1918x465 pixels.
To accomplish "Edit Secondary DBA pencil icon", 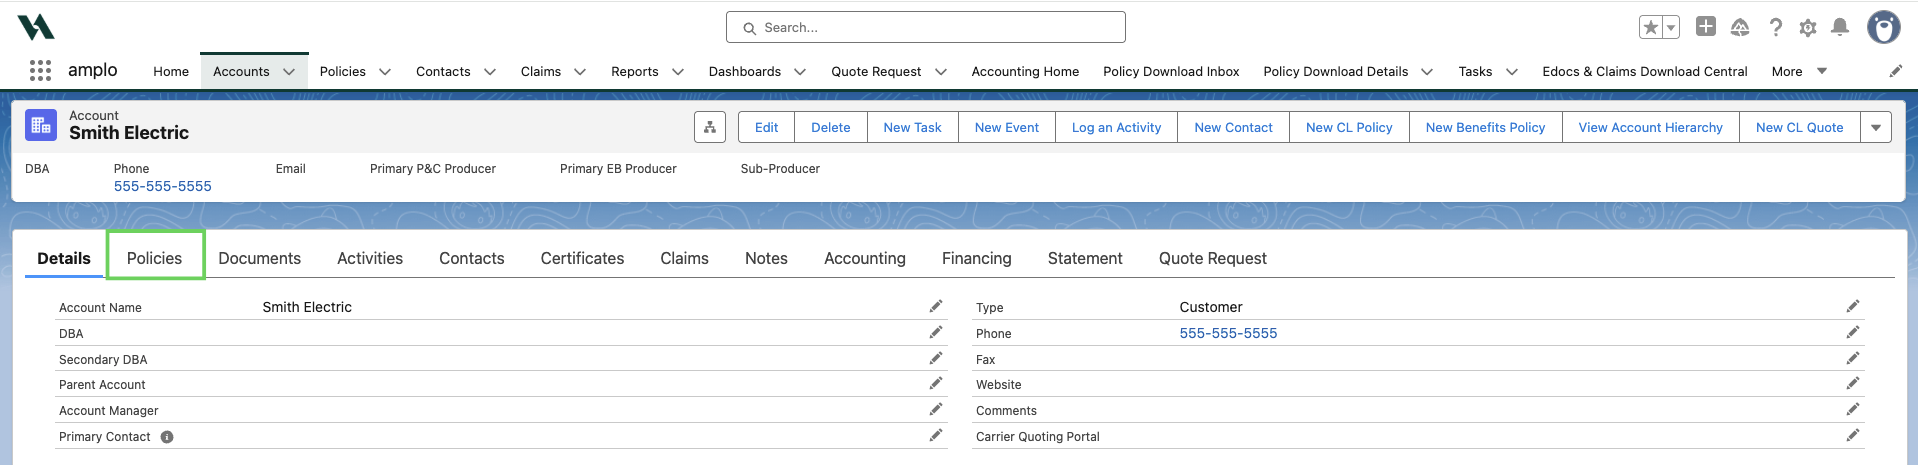I will (x=936, y=358).
